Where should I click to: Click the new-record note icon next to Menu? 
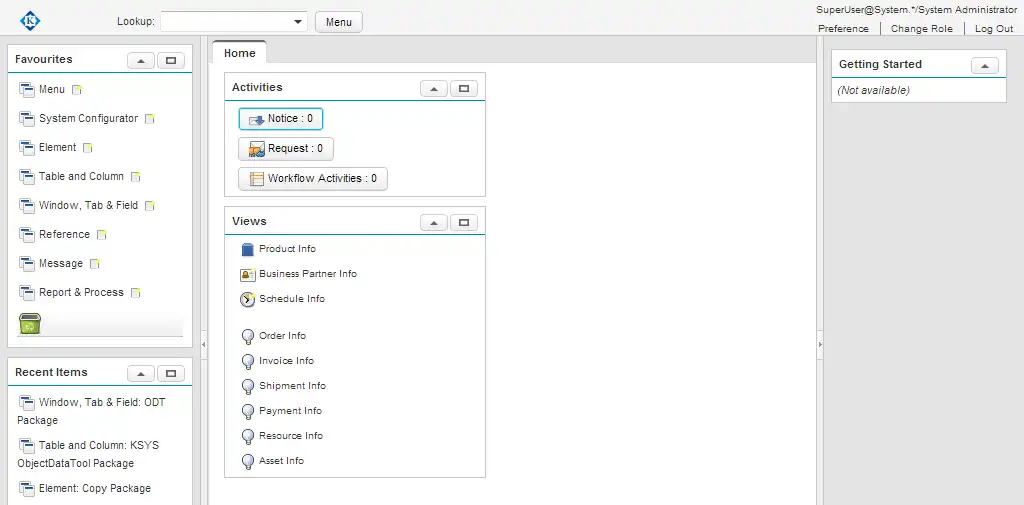point(77,90)
